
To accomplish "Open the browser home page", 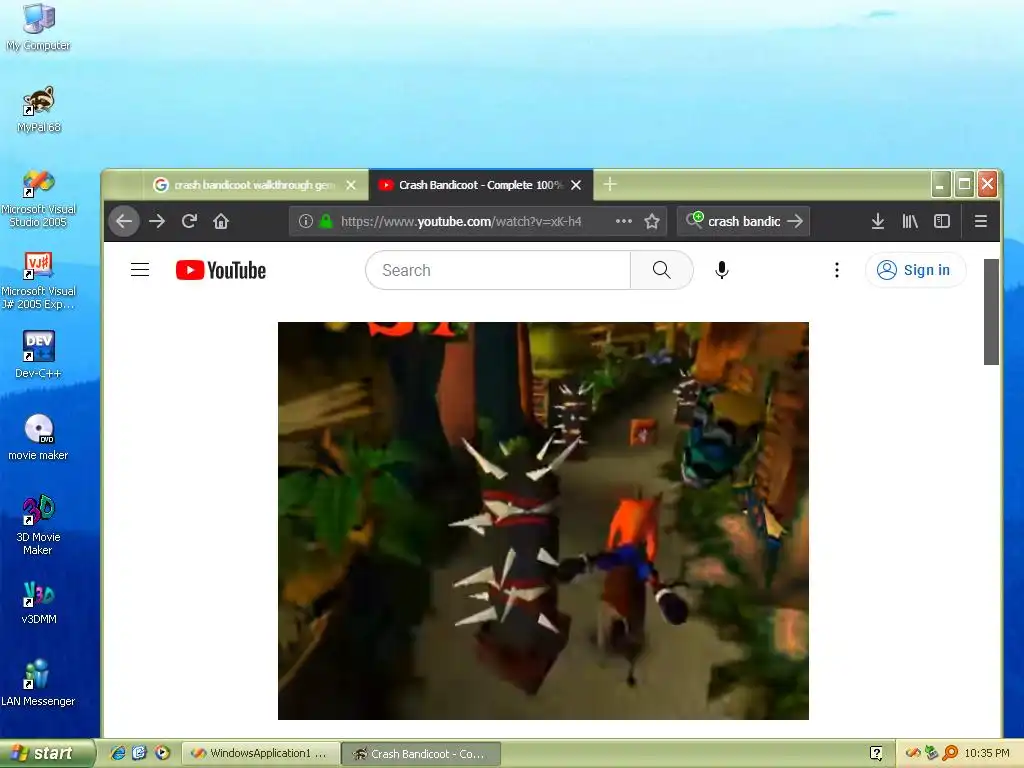I will 221,221.
